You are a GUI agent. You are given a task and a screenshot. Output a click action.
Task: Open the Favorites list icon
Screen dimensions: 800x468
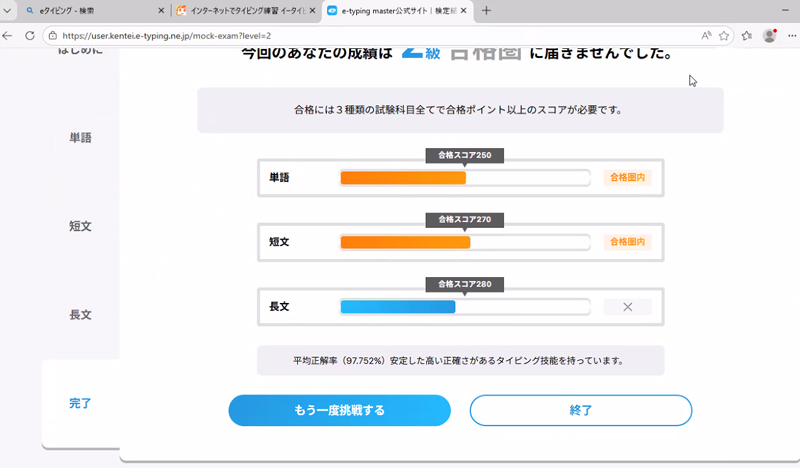point(747,34)
